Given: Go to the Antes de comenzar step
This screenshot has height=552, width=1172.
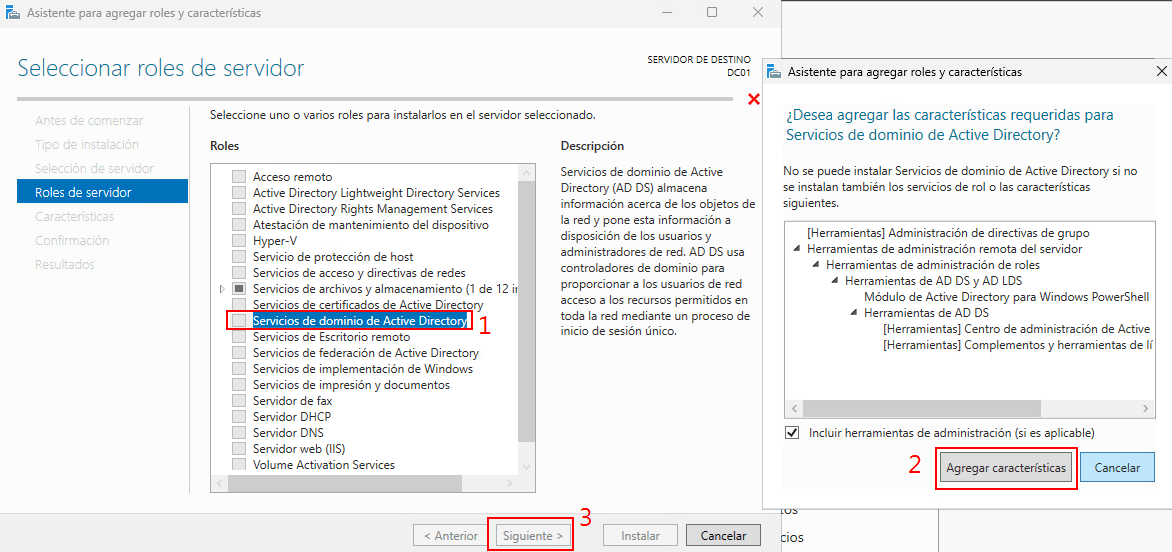Looking at the screenshot, I should [89, 120].
